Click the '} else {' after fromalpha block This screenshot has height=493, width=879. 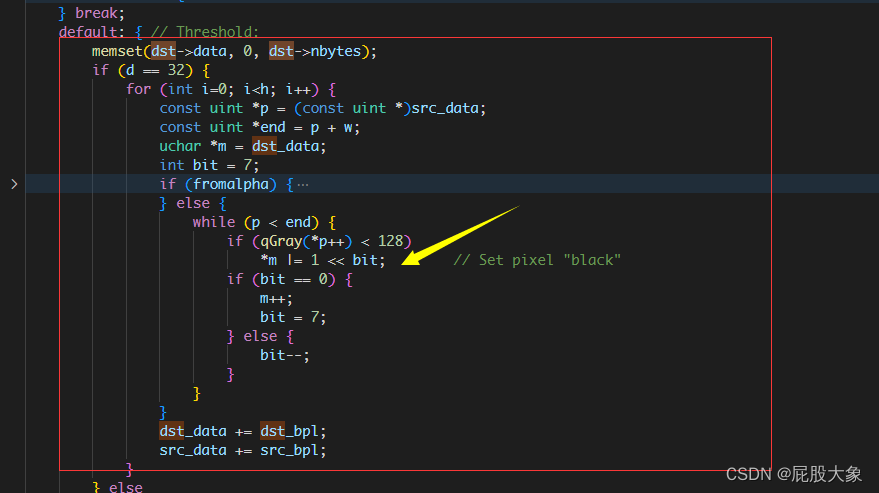coord(192,204)
